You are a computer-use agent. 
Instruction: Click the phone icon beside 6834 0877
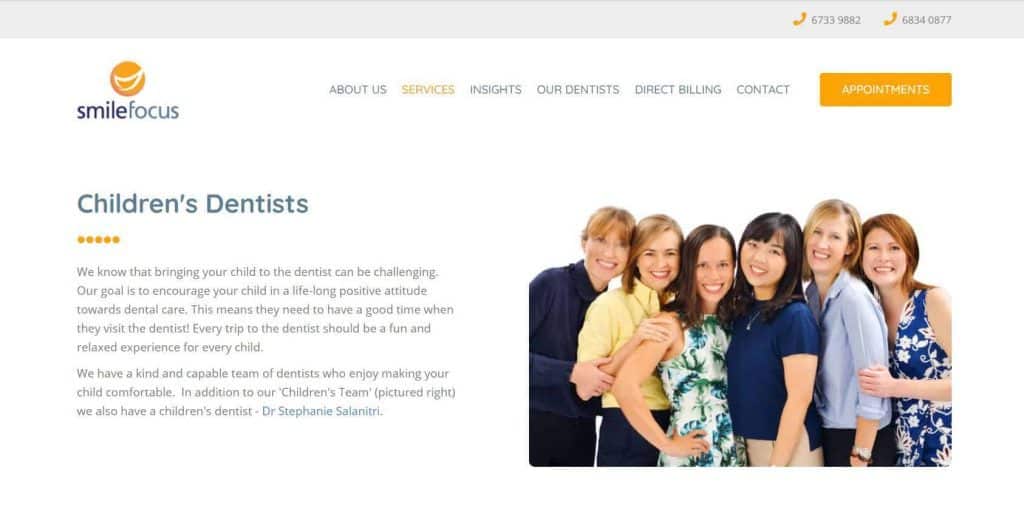pos(890,19)
